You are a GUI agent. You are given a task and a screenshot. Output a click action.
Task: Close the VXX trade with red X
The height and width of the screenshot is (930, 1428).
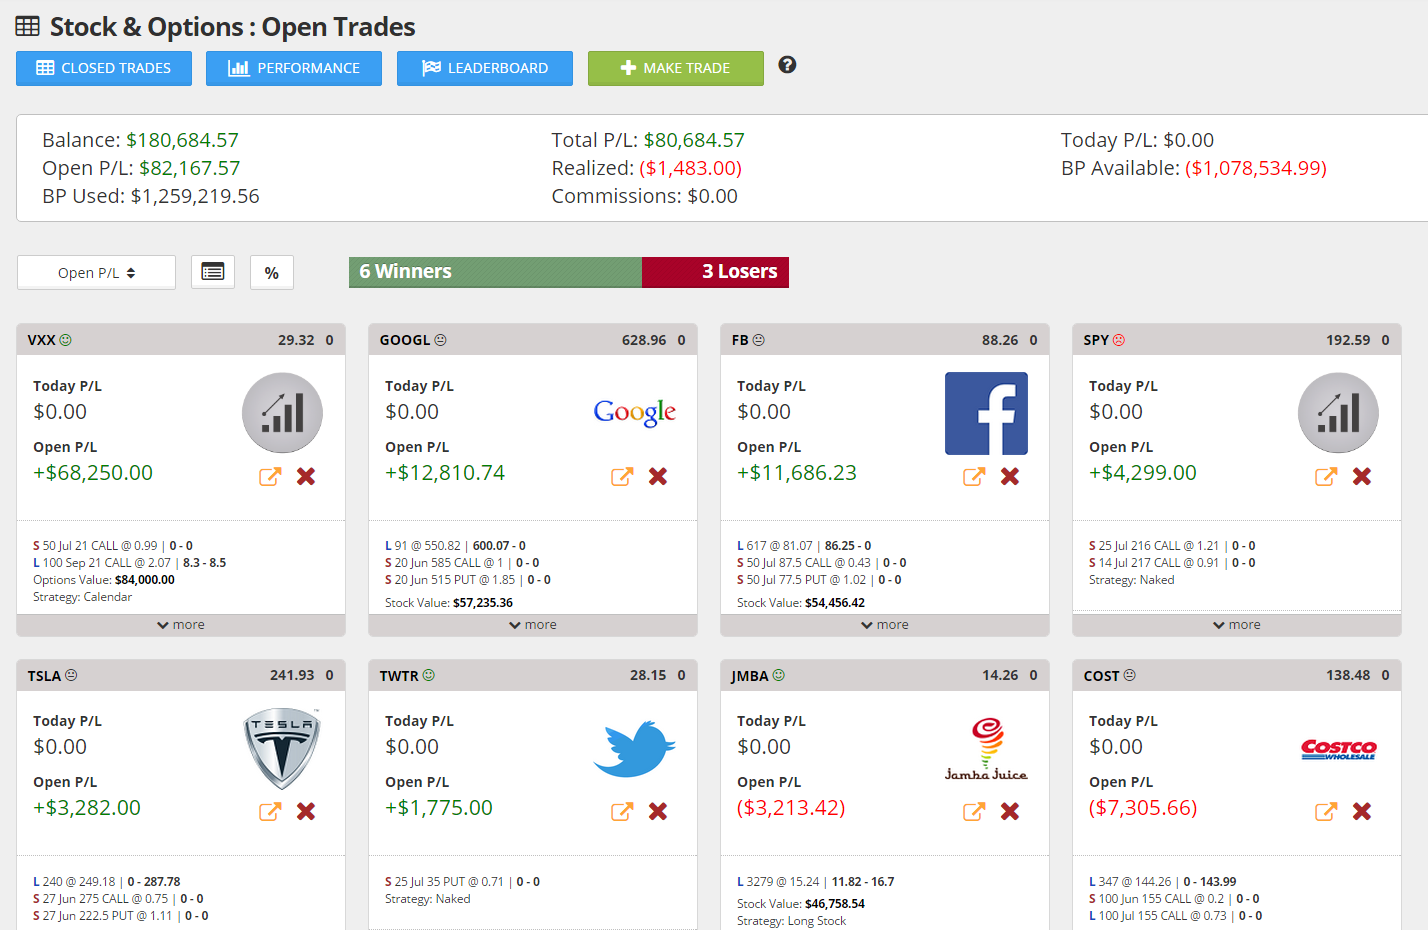306,476
